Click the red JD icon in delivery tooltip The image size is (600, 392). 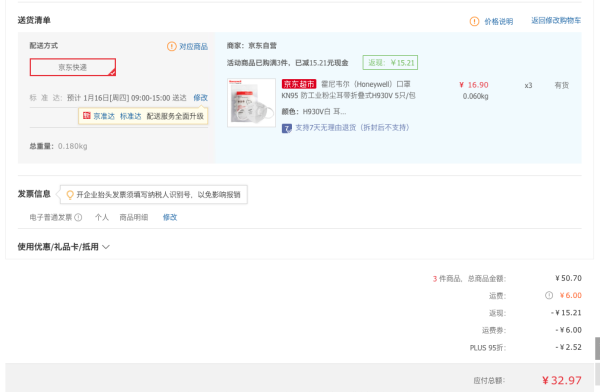pyautogui.click(x=86, y=116)
